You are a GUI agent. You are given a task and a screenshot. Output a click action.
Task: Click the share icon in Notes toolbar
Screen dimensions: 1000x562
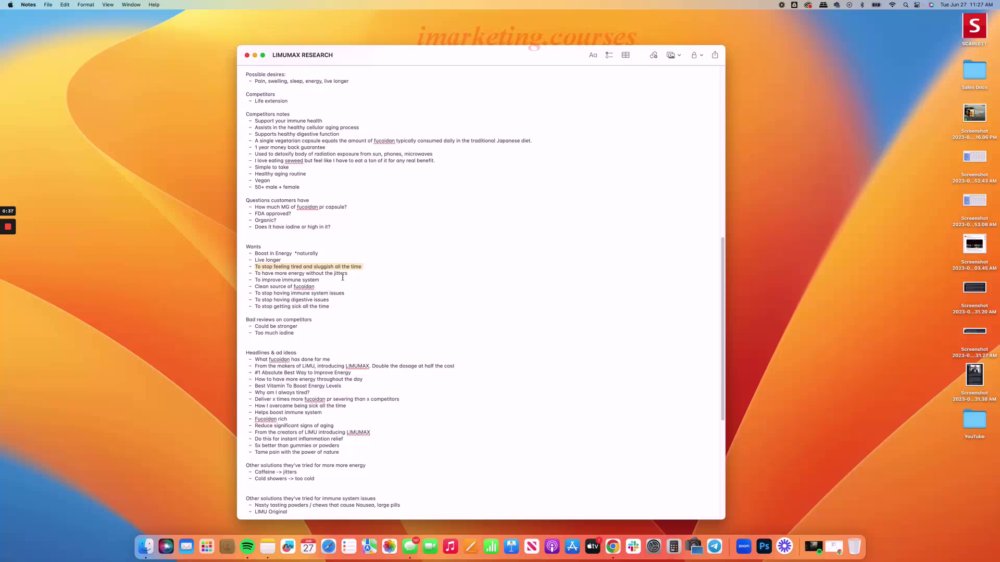coord(715,55)
